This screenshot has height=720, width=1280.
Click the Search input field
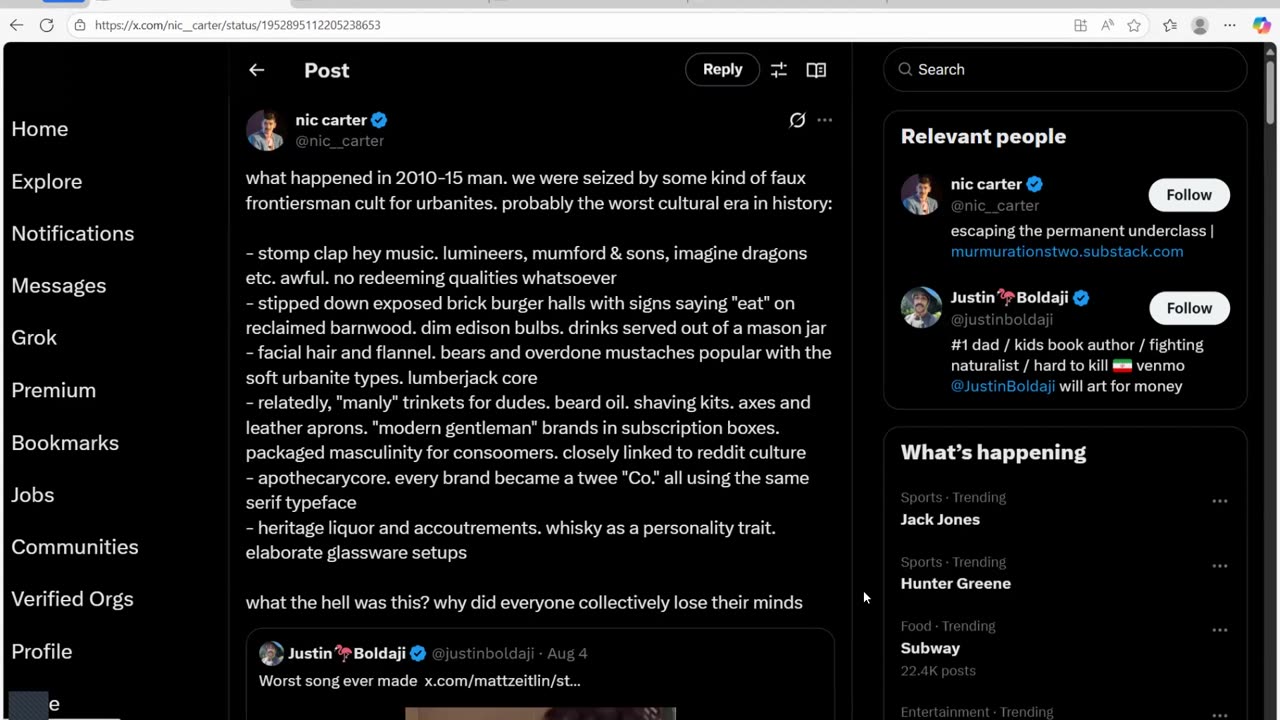click(x=1065, y=69)
